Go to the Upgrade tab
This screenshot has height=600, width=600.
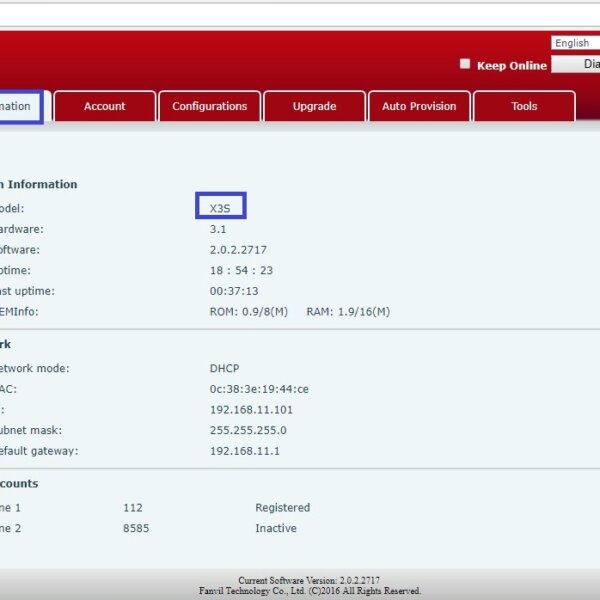(x=314, y=107)
